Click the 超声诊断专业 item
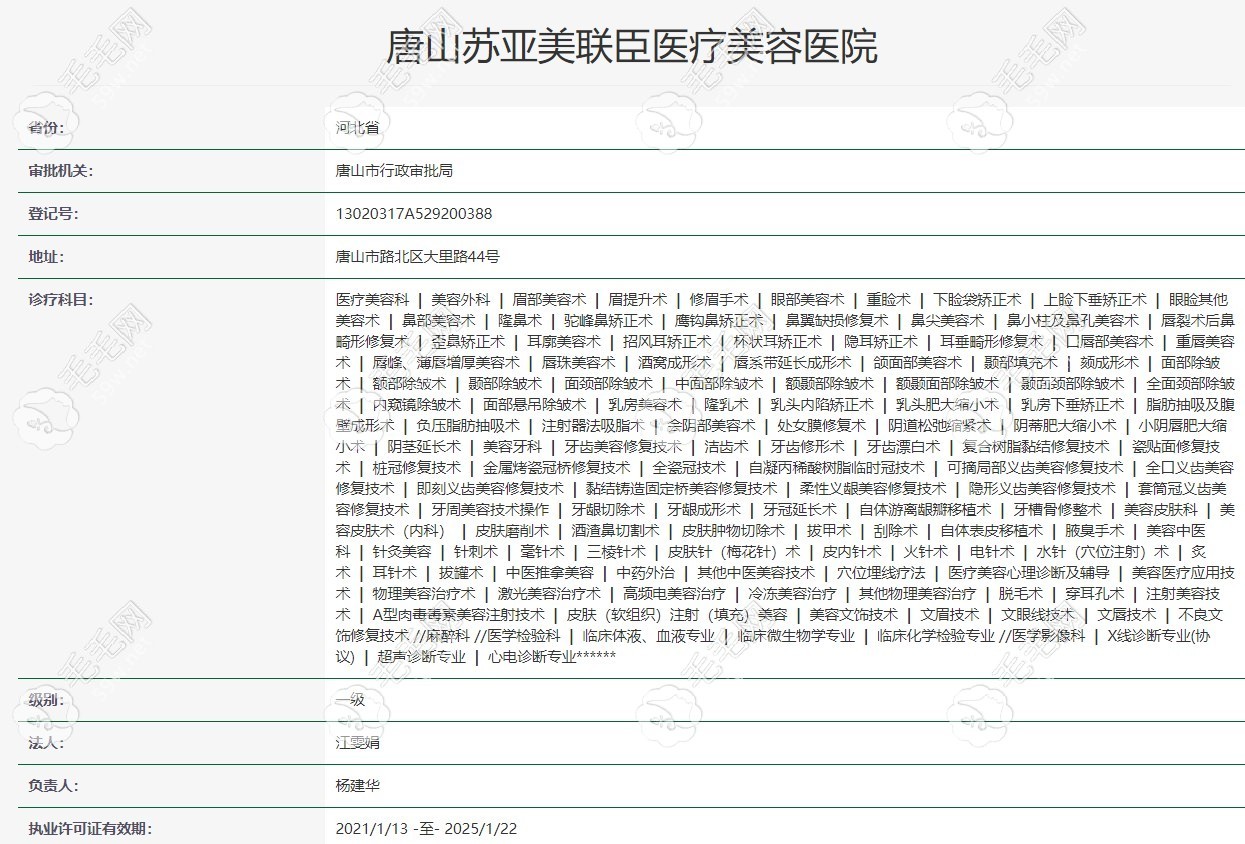This screenshot has width=1245, height=844. 422,657
